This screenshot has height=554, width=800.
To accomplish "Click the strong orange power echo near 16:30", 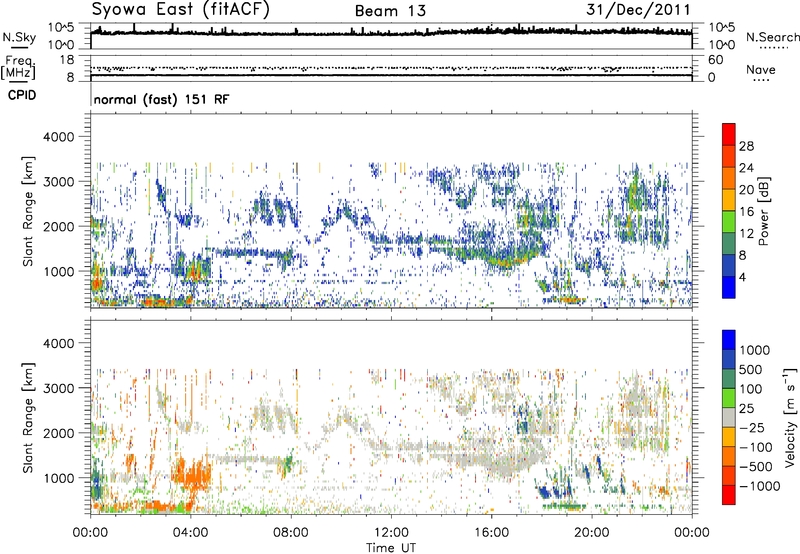I will tap(505, 263).
